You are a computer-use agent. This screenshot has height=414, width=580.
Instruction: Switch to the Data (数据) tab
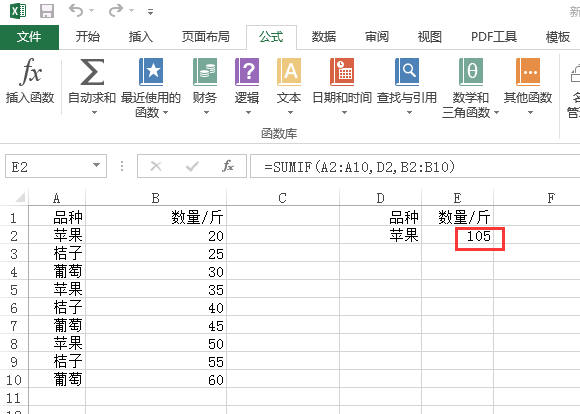(x=324, y=37)
